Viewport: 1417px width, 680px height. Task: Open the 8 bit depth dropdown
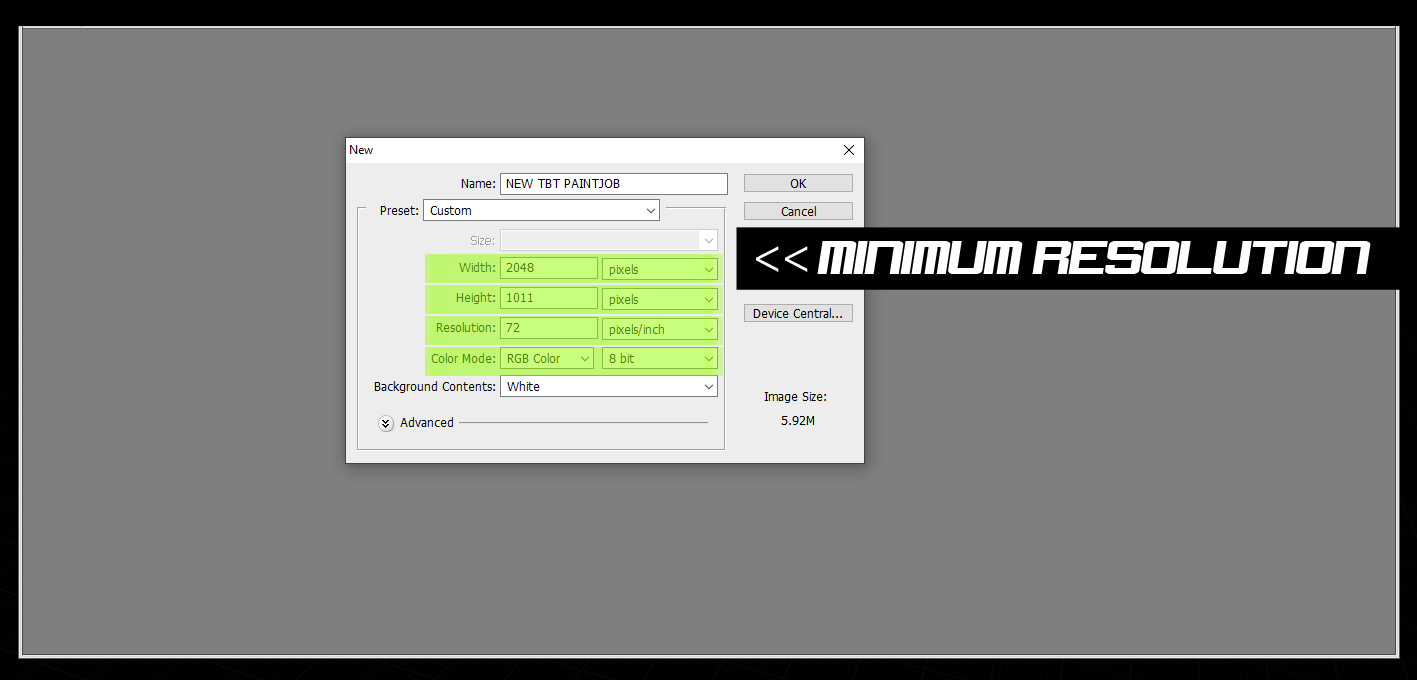pyautogui.click(x=659, y=358)
